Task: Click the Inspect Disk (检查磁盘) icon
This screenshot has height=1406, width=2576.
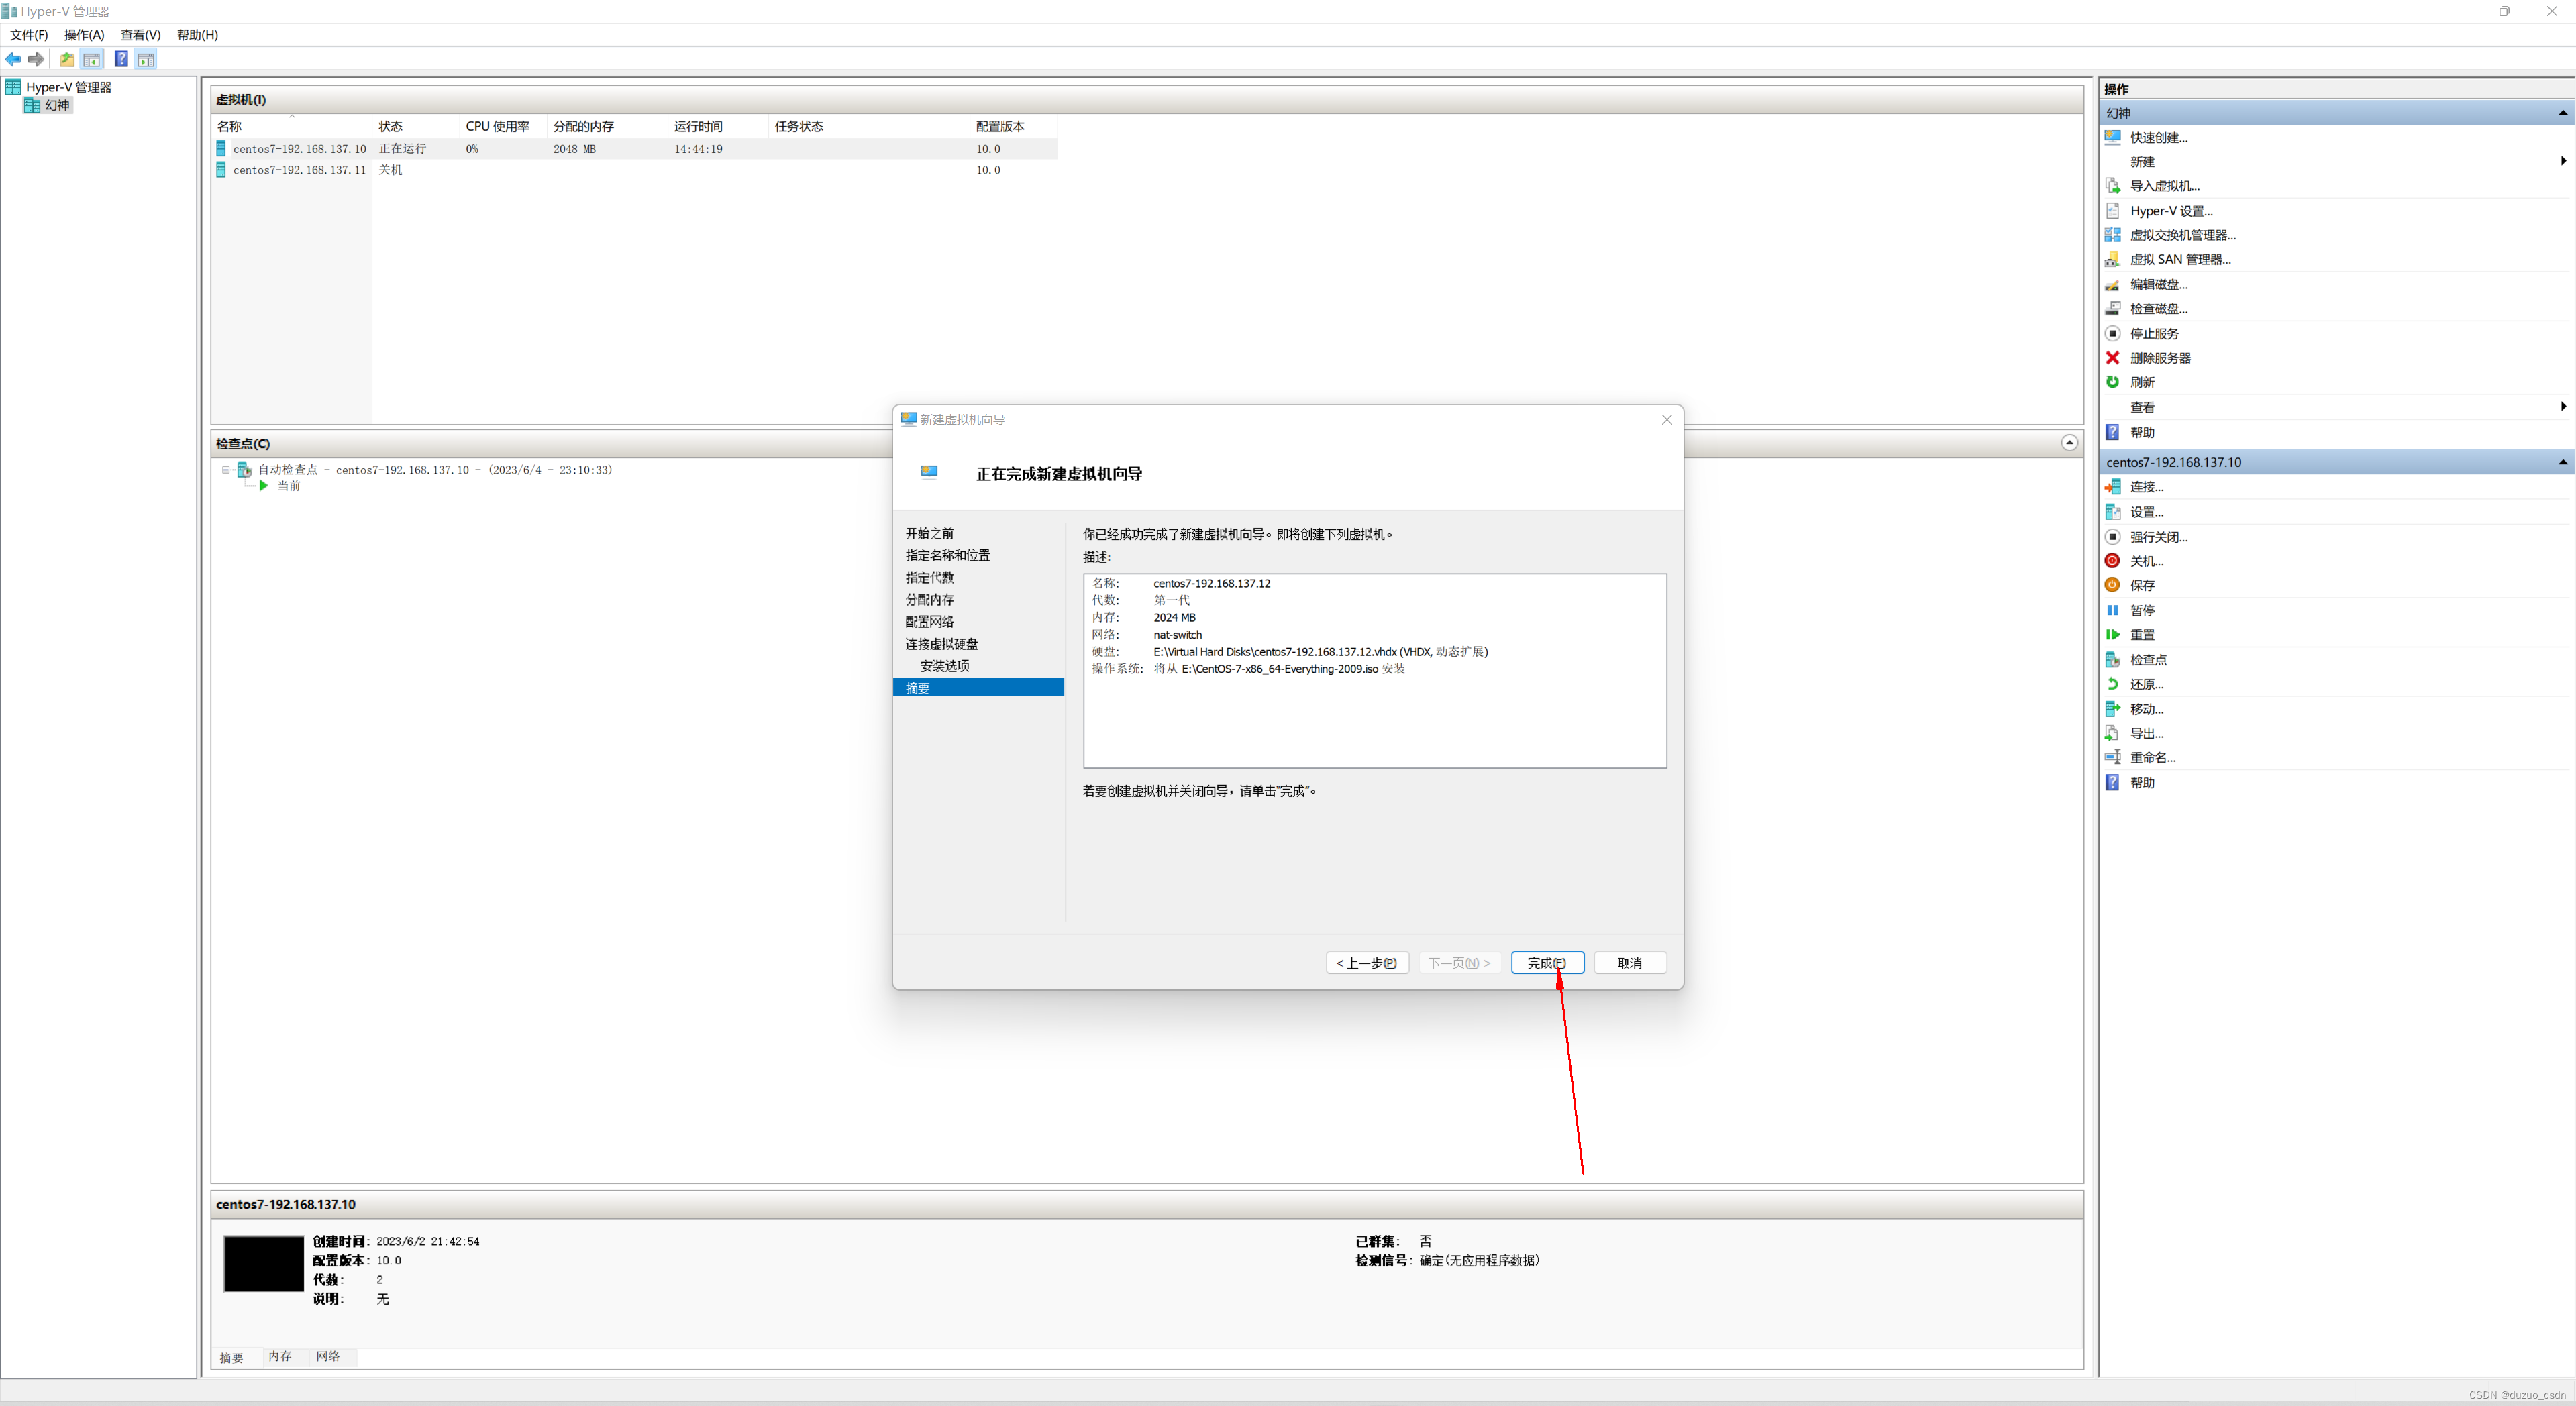Action: pyautogui.click(x=2112, y=309)
